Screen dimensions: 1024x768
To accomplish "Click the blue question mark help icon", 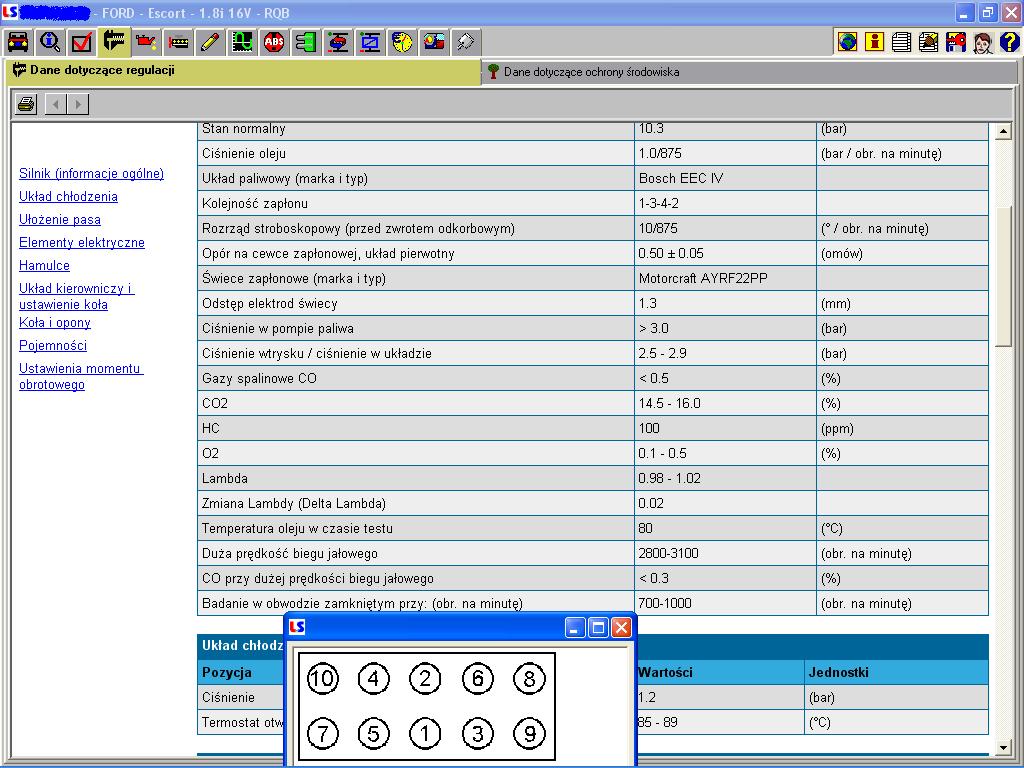I will tap(1009, 42).
